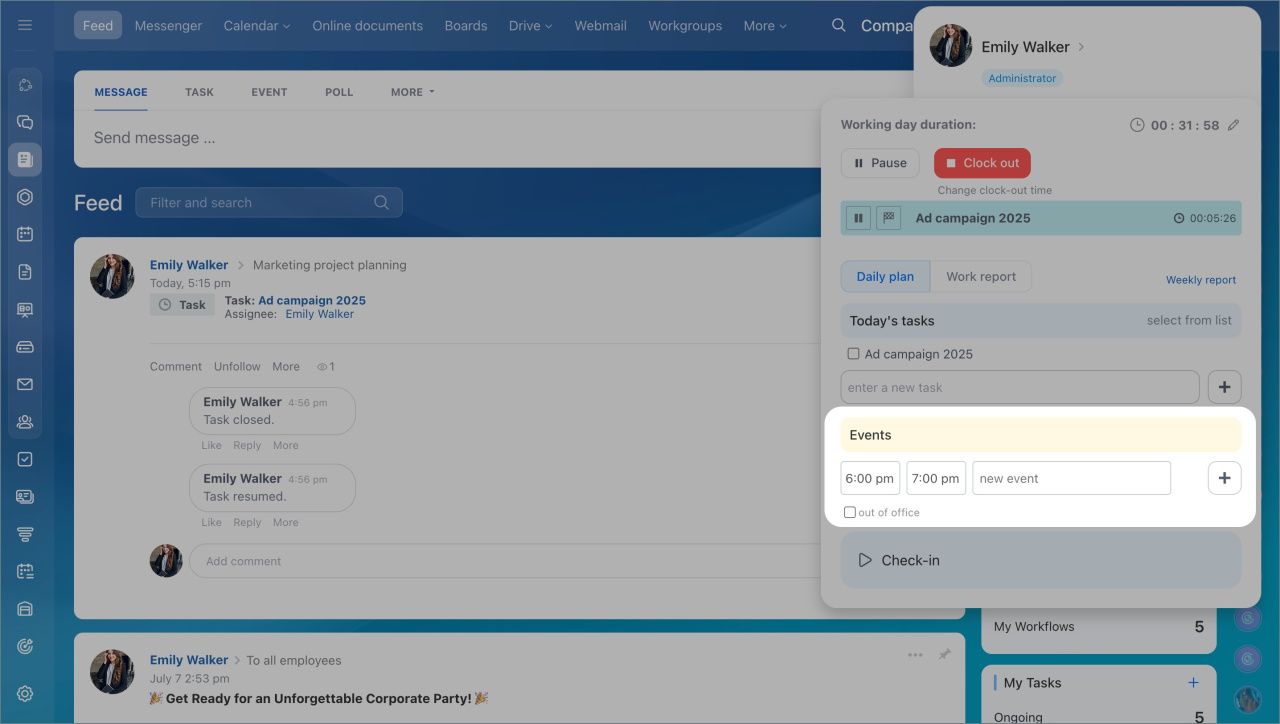Select the POLL tab in composer
Viewport: 1280px width, 724px height.
click(339, 92)
